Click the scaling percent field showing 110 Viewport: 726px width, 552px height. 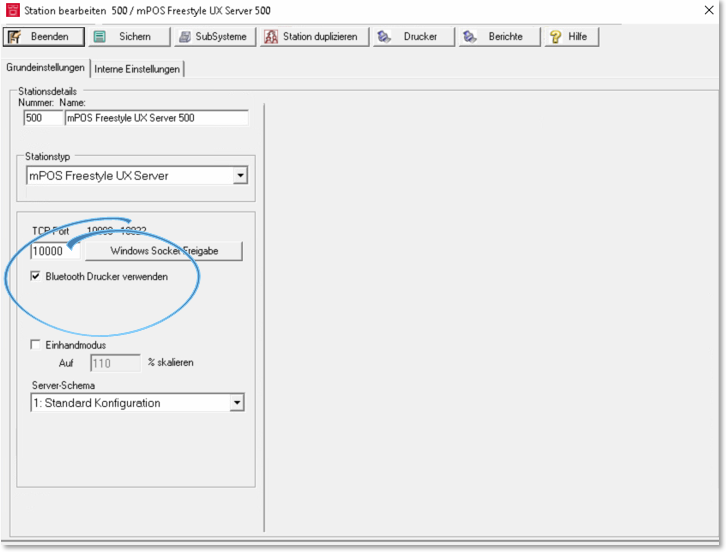[115, 363]
